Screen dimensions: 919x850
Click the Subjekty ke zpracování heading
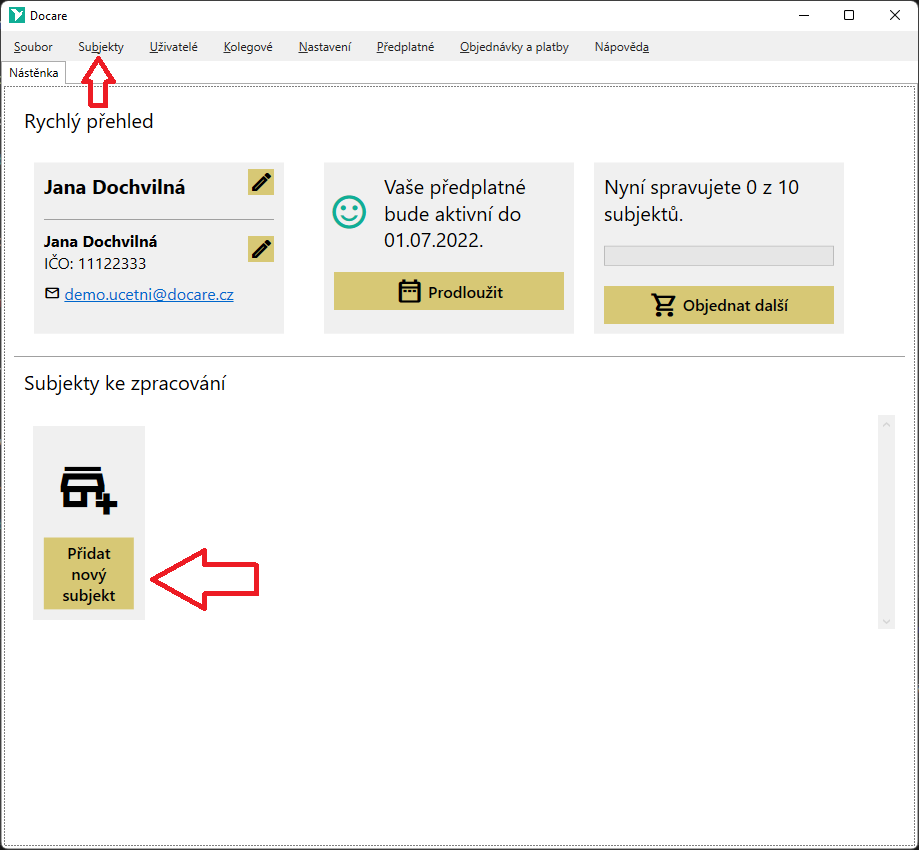pyautogui.click(x=125, y=383)
